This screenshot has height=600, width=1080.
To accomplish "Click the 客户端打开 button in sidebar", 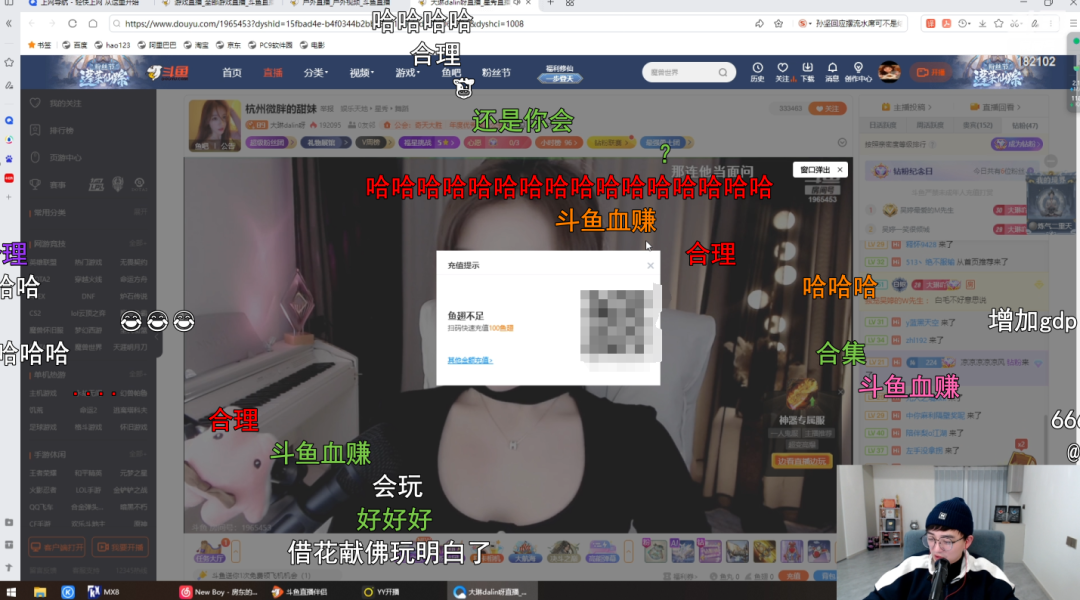I will click(57, 547).
